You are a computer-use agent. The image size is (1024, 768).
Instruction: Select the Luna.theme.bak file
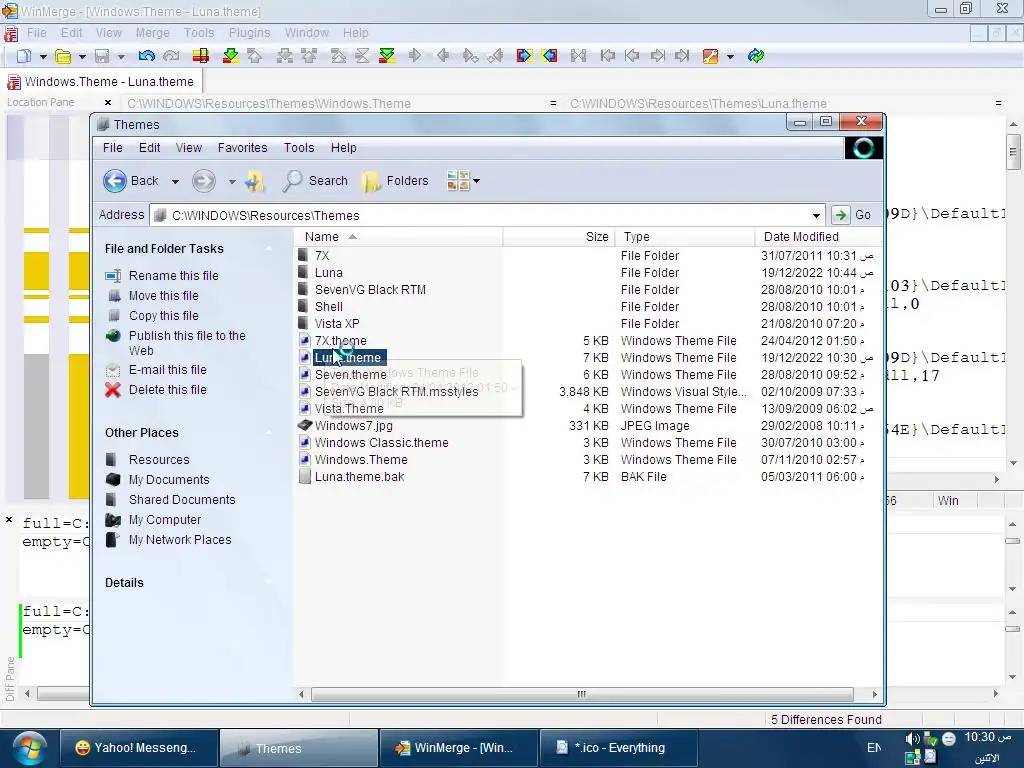(x=359, y=477)
